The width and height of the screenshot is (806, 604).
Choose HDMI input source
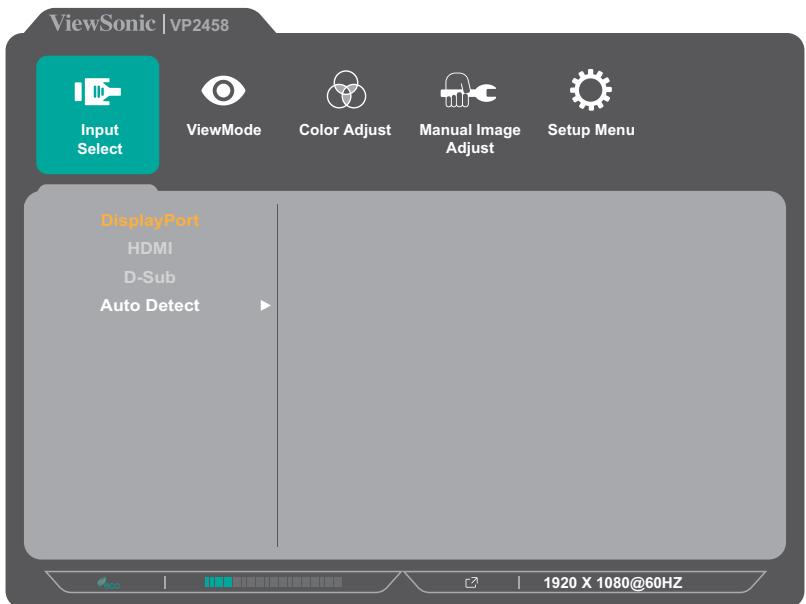click(x=150, y=248)
